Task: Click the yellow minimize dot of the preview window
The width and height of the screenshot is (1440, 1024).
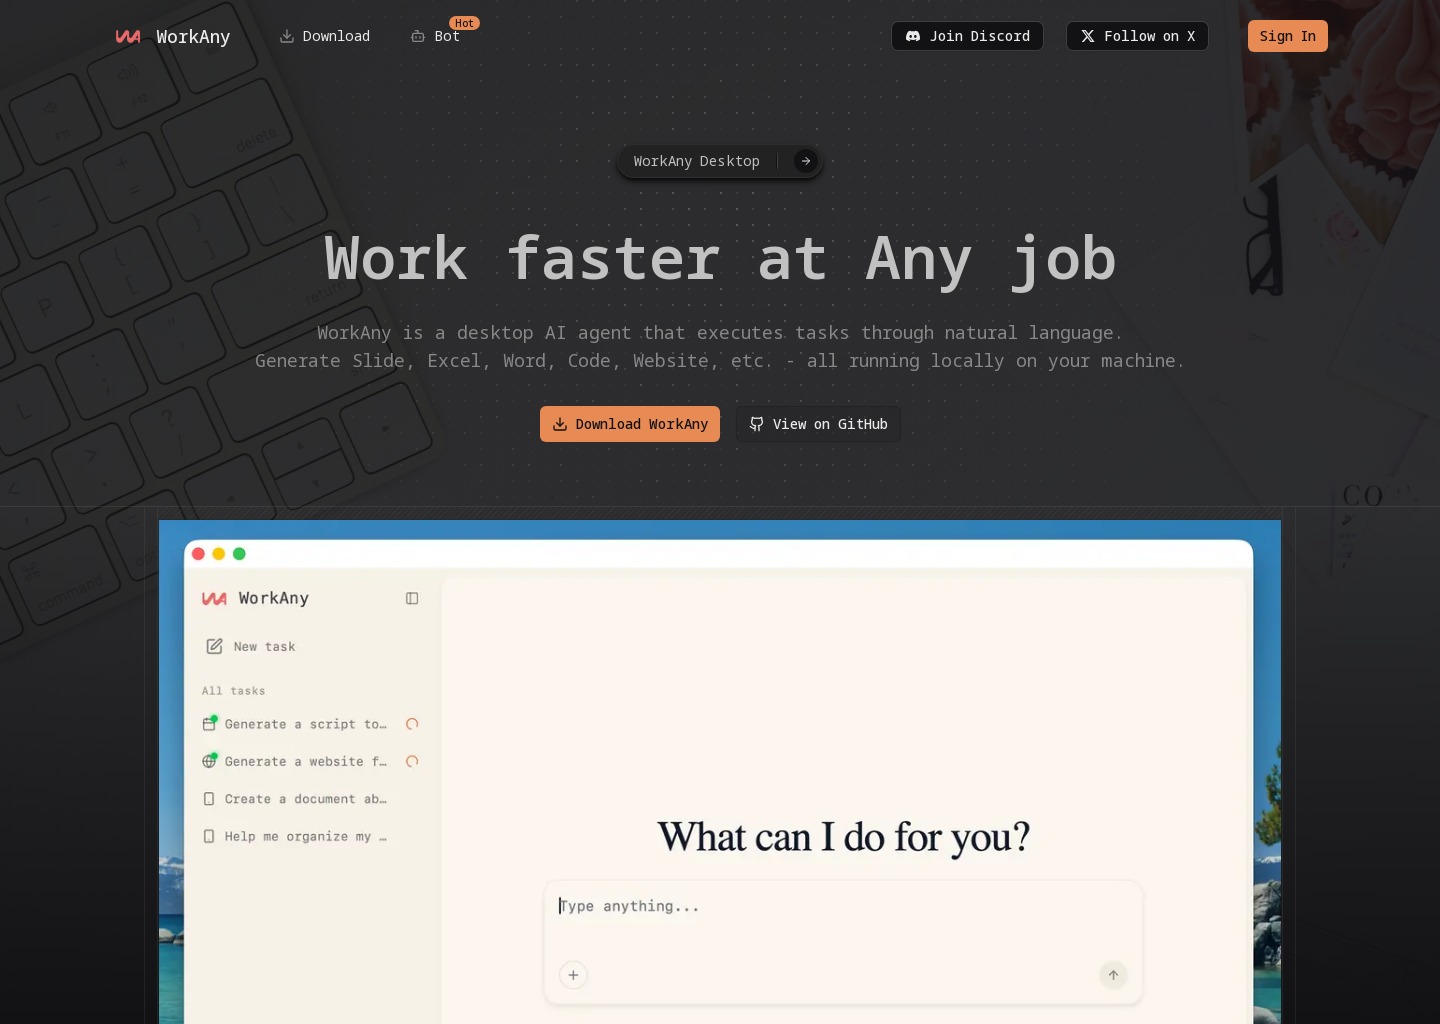Action: (219, 554)
